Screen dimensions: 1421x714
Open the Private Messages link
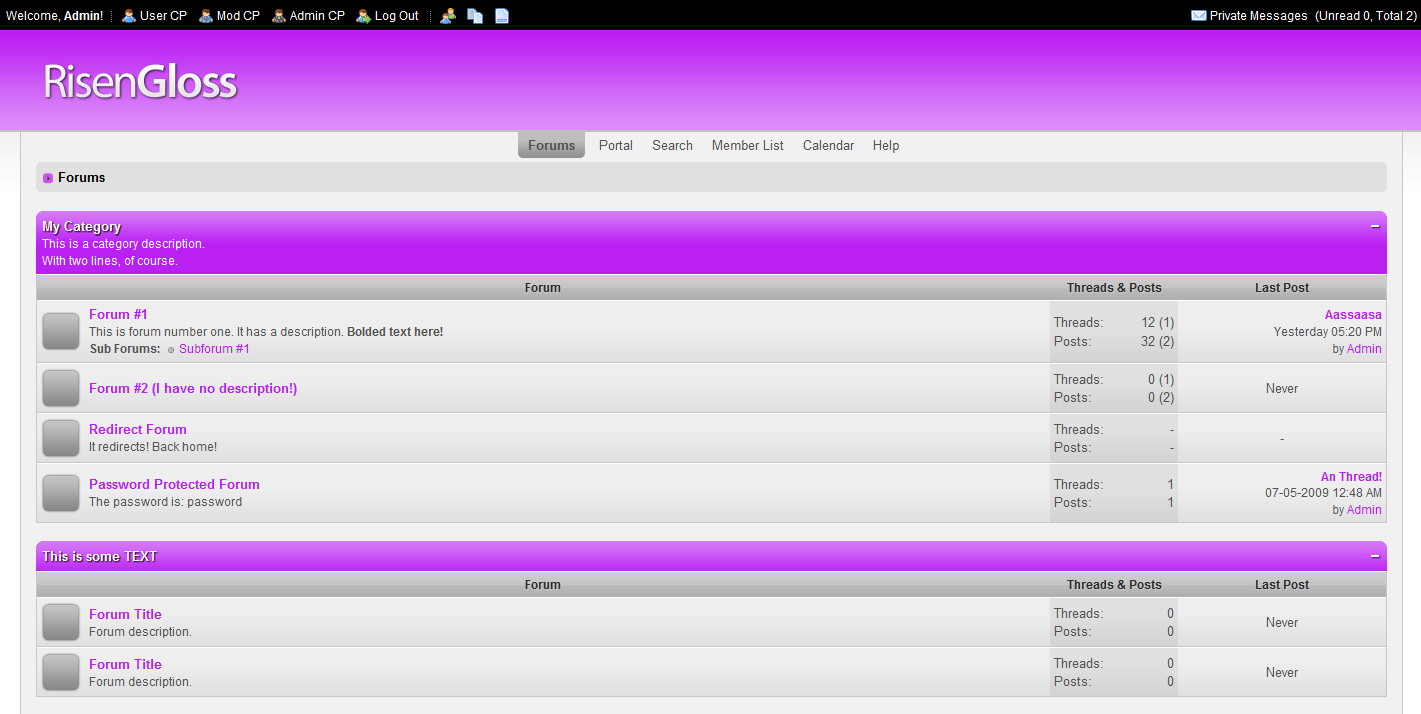(x=1259, y=16)
